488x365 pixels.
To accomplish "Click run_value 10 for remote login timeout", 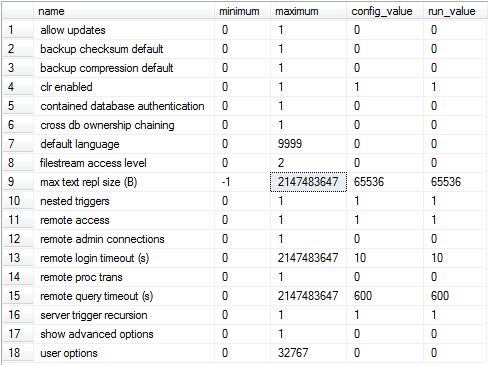I will pyautogui.click(x=455, y=258).
